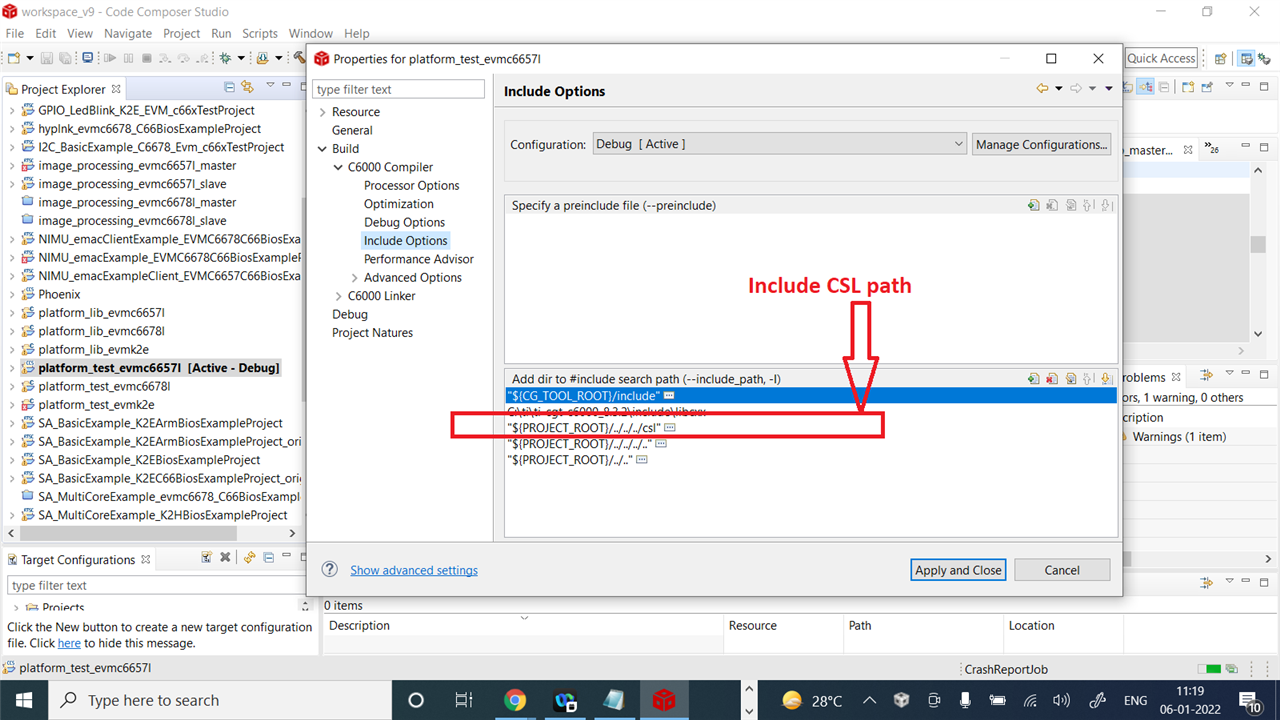Open the terminal monitor icon in the main toolbar
The width and height of the screenshot is (1280, 720).
pos(88,58)
